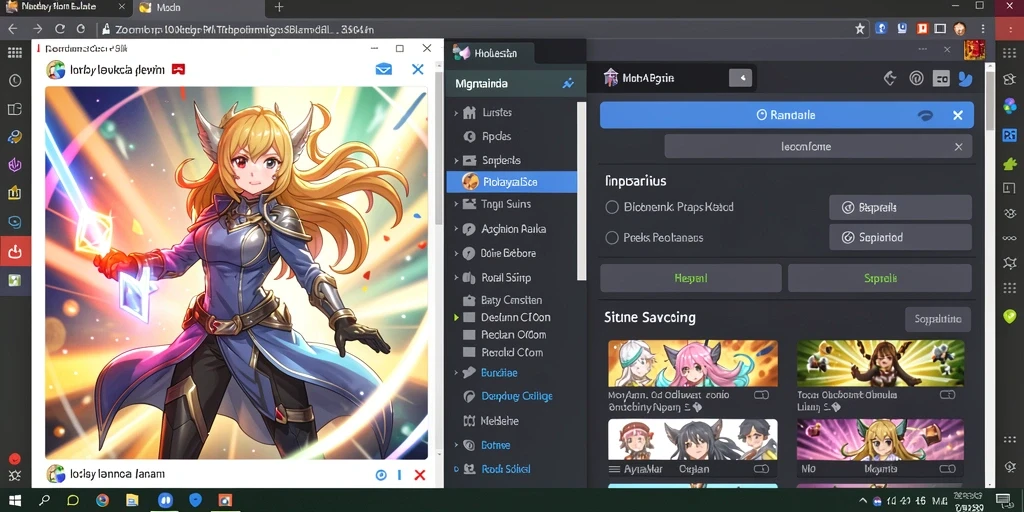Screen dimensions: 1024x512
Task: Click the @ mention icon in panel header
Action: (916, 79)
